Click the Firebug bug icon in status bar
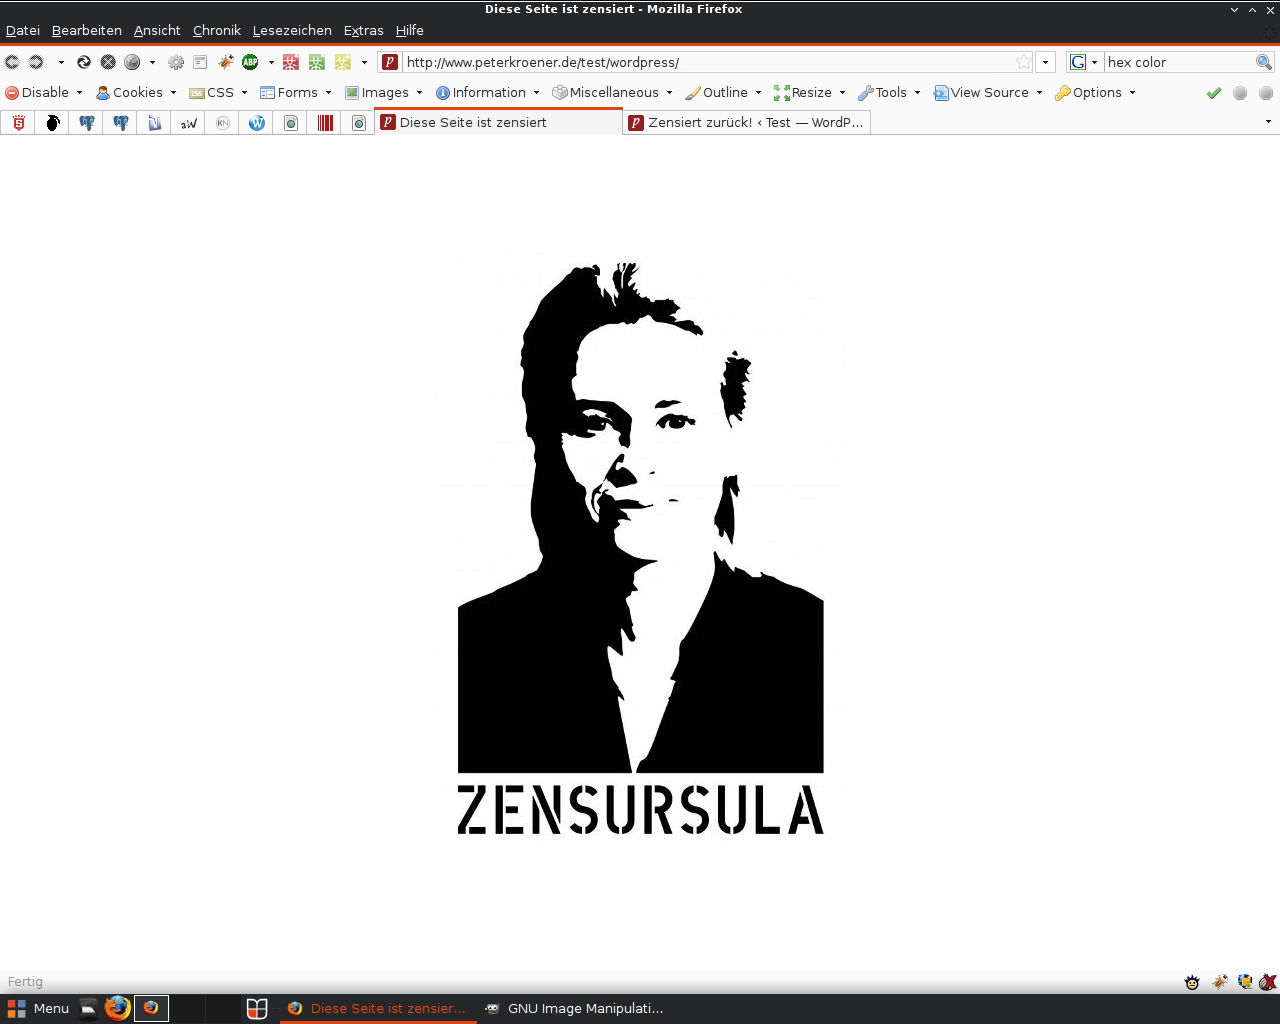The height and width of the screenshot is (1024, 1280). pyautogui.click(x=1219, y=982)
